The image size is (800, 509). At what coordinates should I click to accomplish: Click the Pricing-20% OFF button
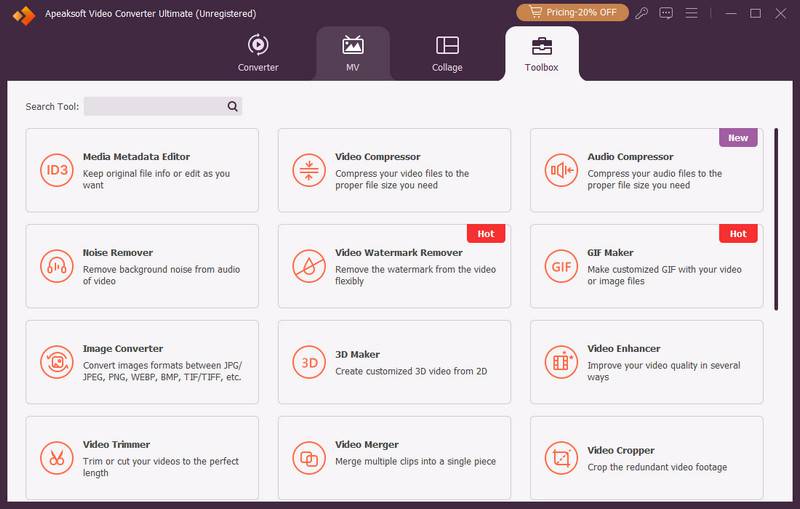(572, 12)
